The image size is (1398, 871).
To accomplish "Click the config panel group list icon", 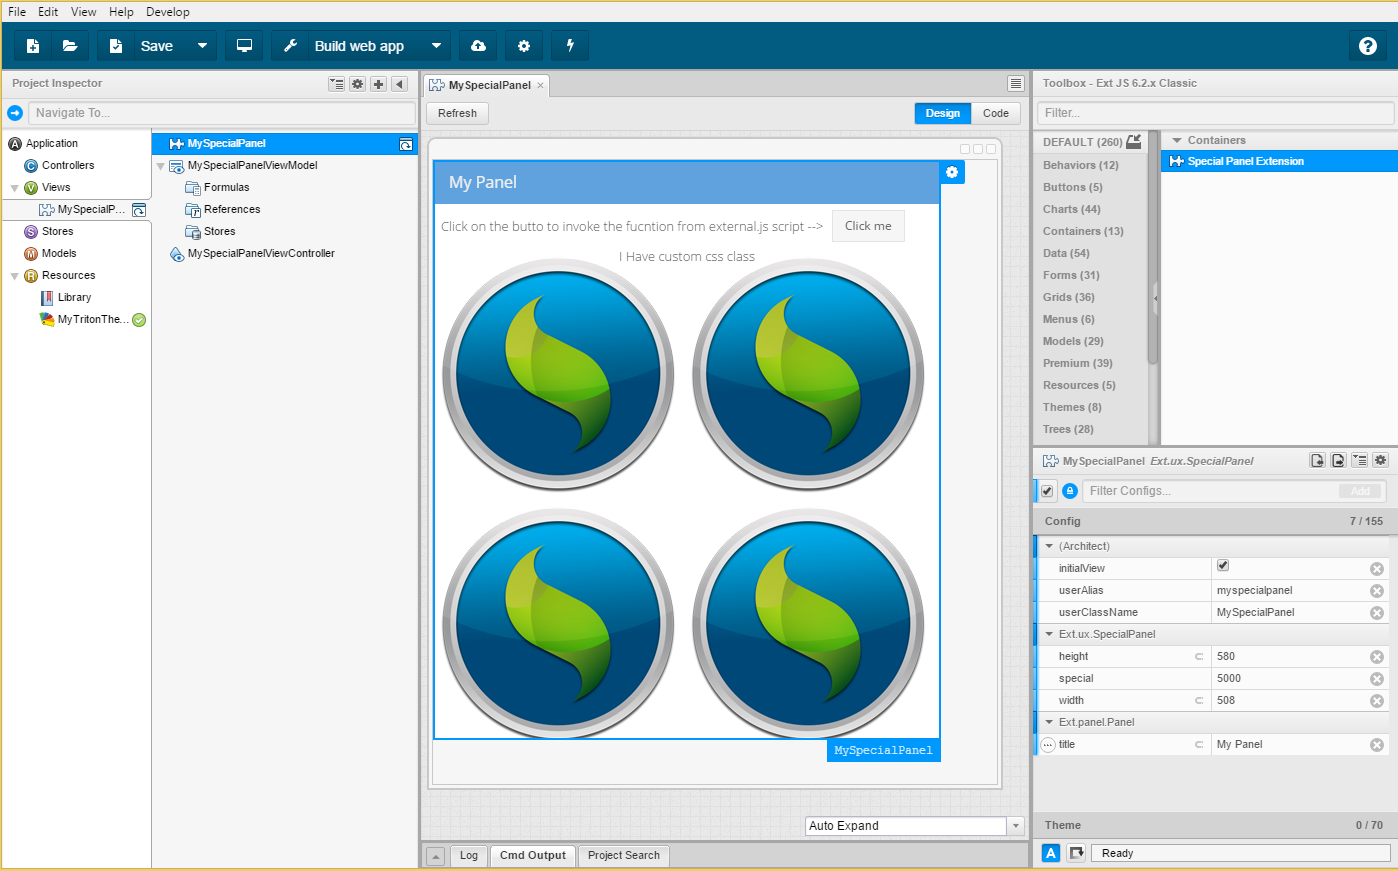I will [1359, 461].
